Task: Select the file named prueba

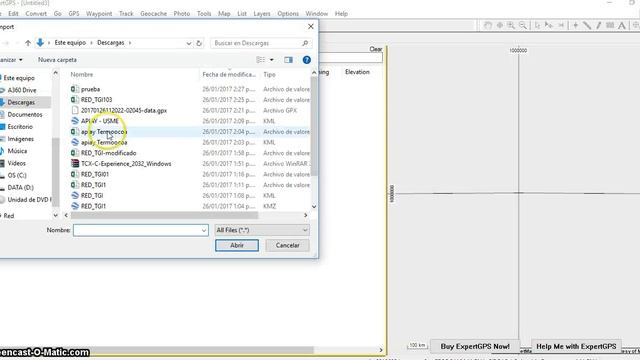Action: coord(90,89)
